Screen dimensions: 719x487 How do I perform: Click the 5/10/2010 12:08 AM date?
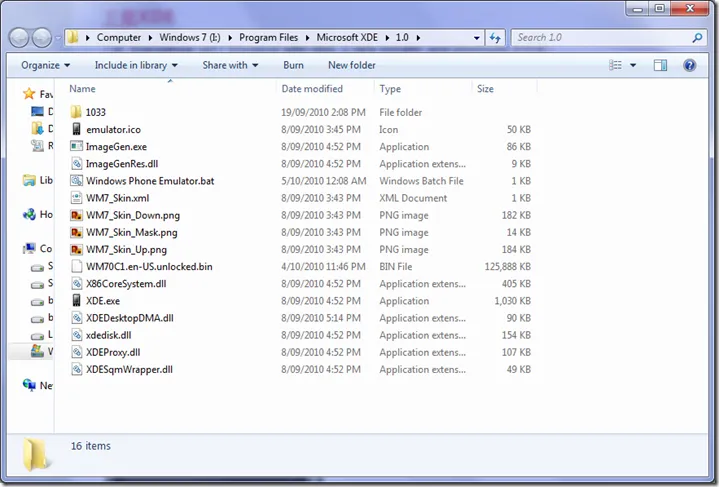(324, 181)
